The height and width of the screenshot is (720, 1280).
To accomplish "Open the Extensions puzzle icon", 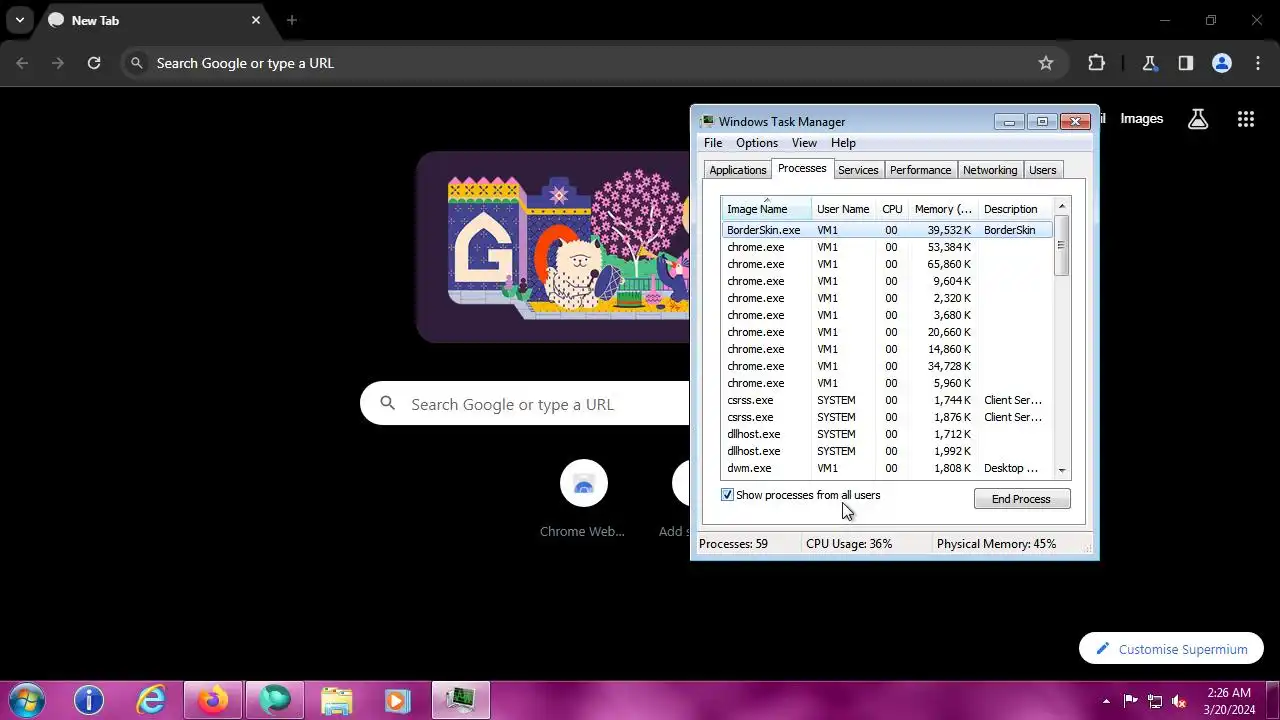I will pyautogui.click(x=1097, y=63).
